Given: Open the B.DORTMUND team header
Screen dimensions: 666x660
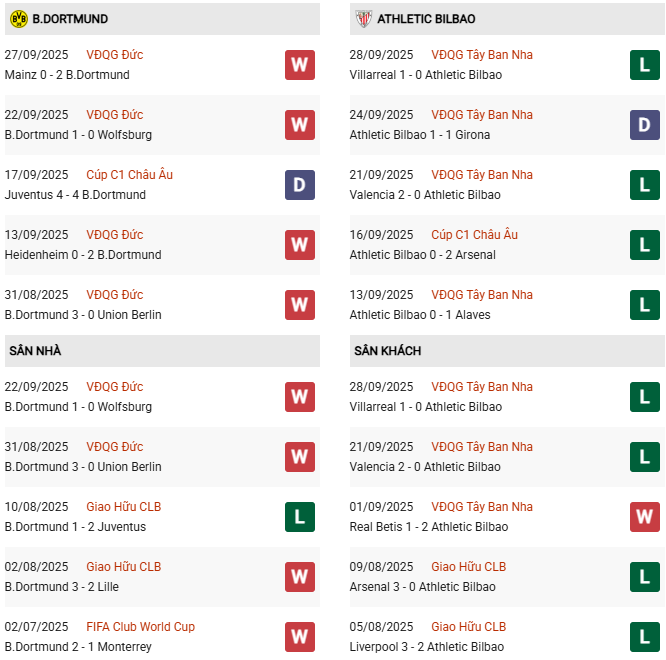Looking at the screenshot, I should pos(70,19).
